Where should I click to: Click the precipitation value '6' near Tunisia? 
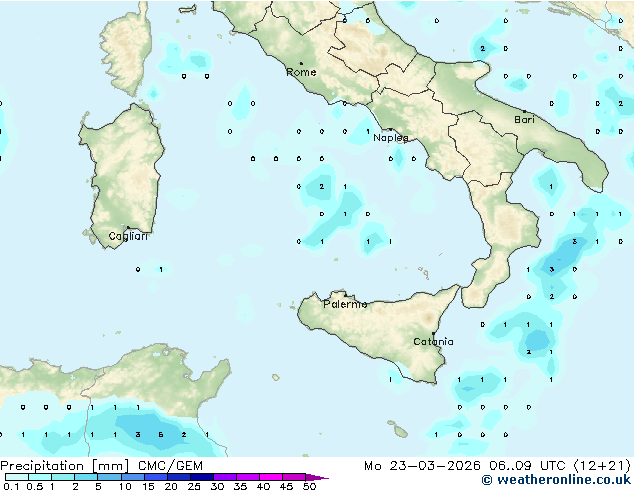coord(161,435)
